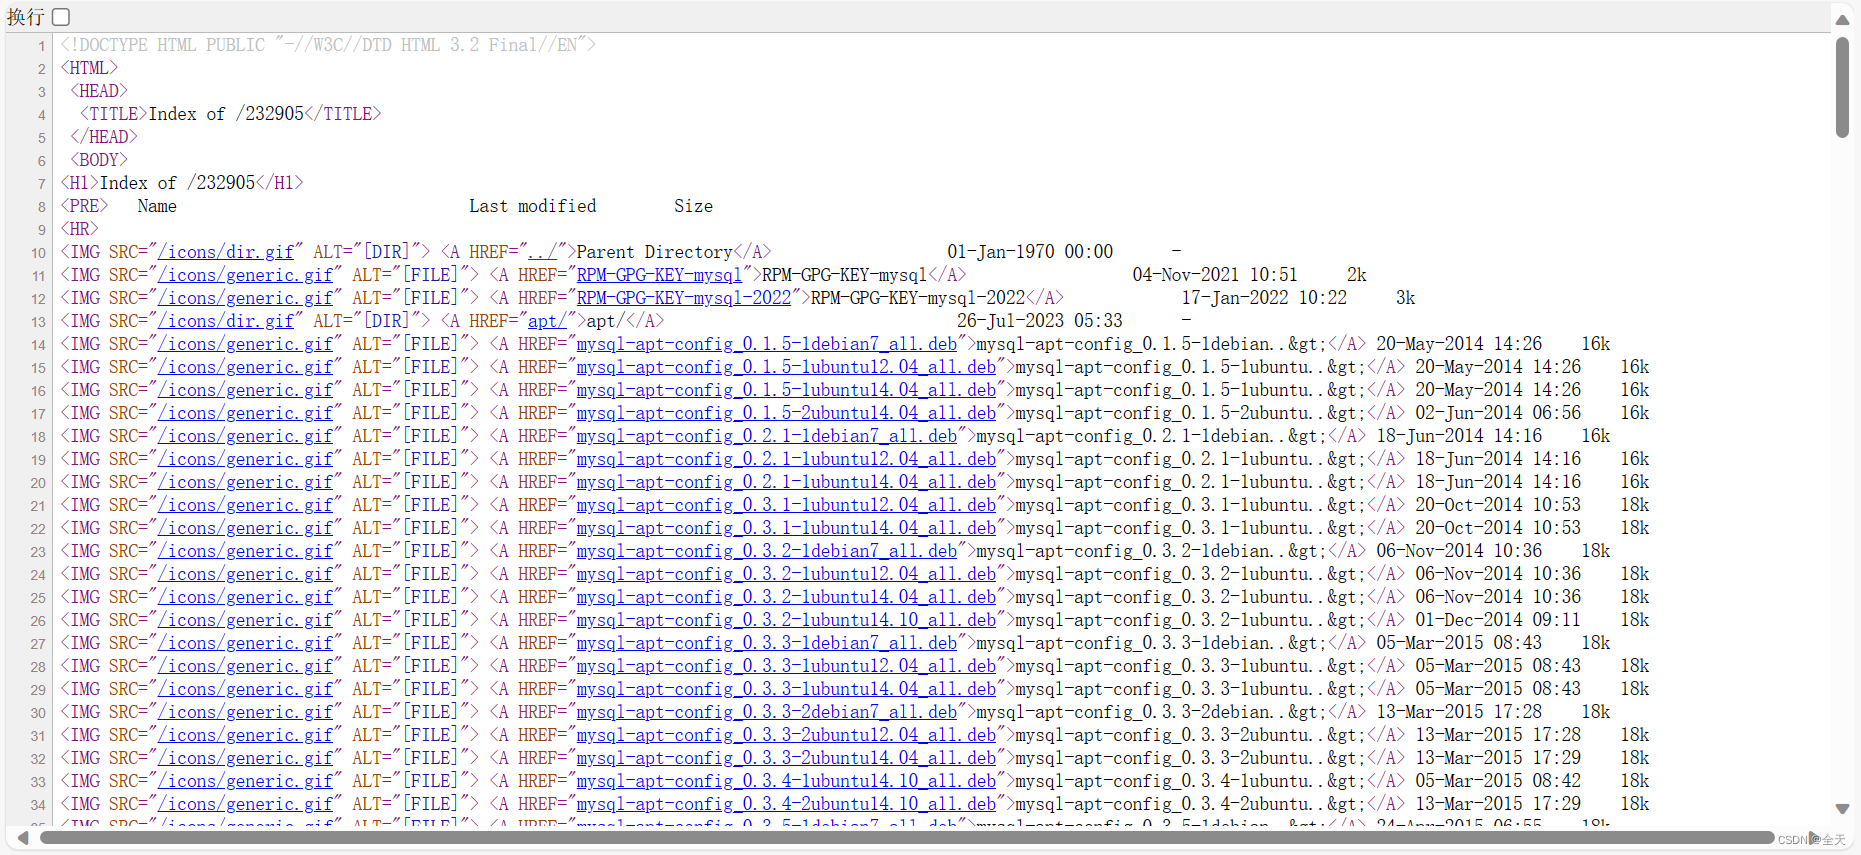
Task: Open the mysql-apt-config_0.3.2-1ubuntu14.04_all.deb link
Action: click(786, 597)
